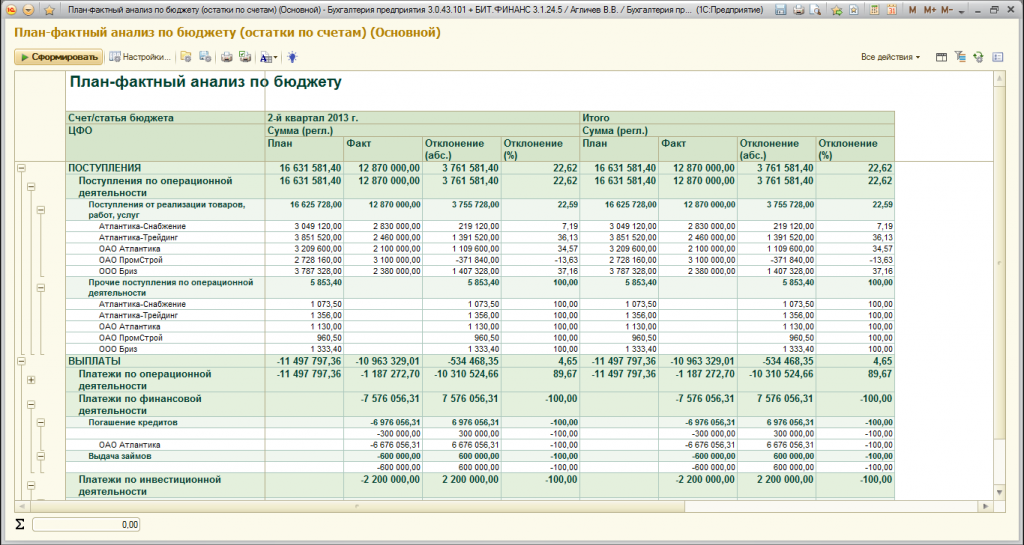Image resolution: width=1024 pixels, height=545 pixels.
Task: Click the save diskette icon in title bar
Action: [x=780, y=10]
